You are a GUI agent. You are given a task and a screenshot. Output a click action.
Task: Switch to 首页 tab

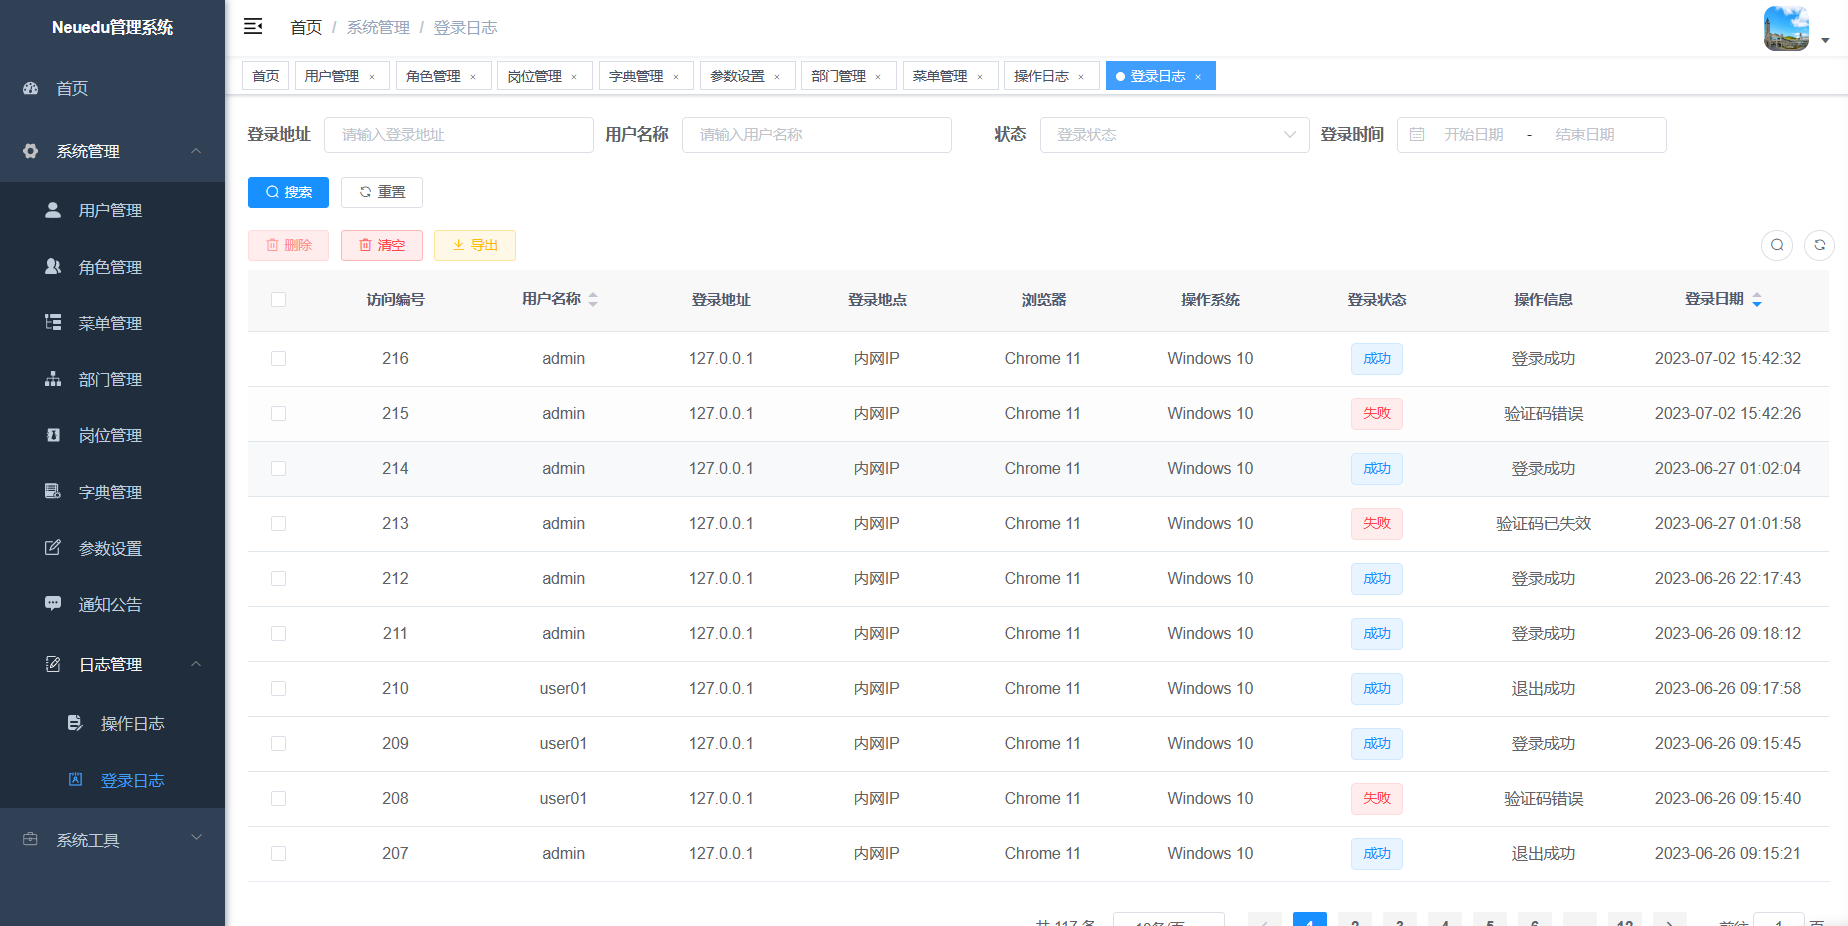266,76
